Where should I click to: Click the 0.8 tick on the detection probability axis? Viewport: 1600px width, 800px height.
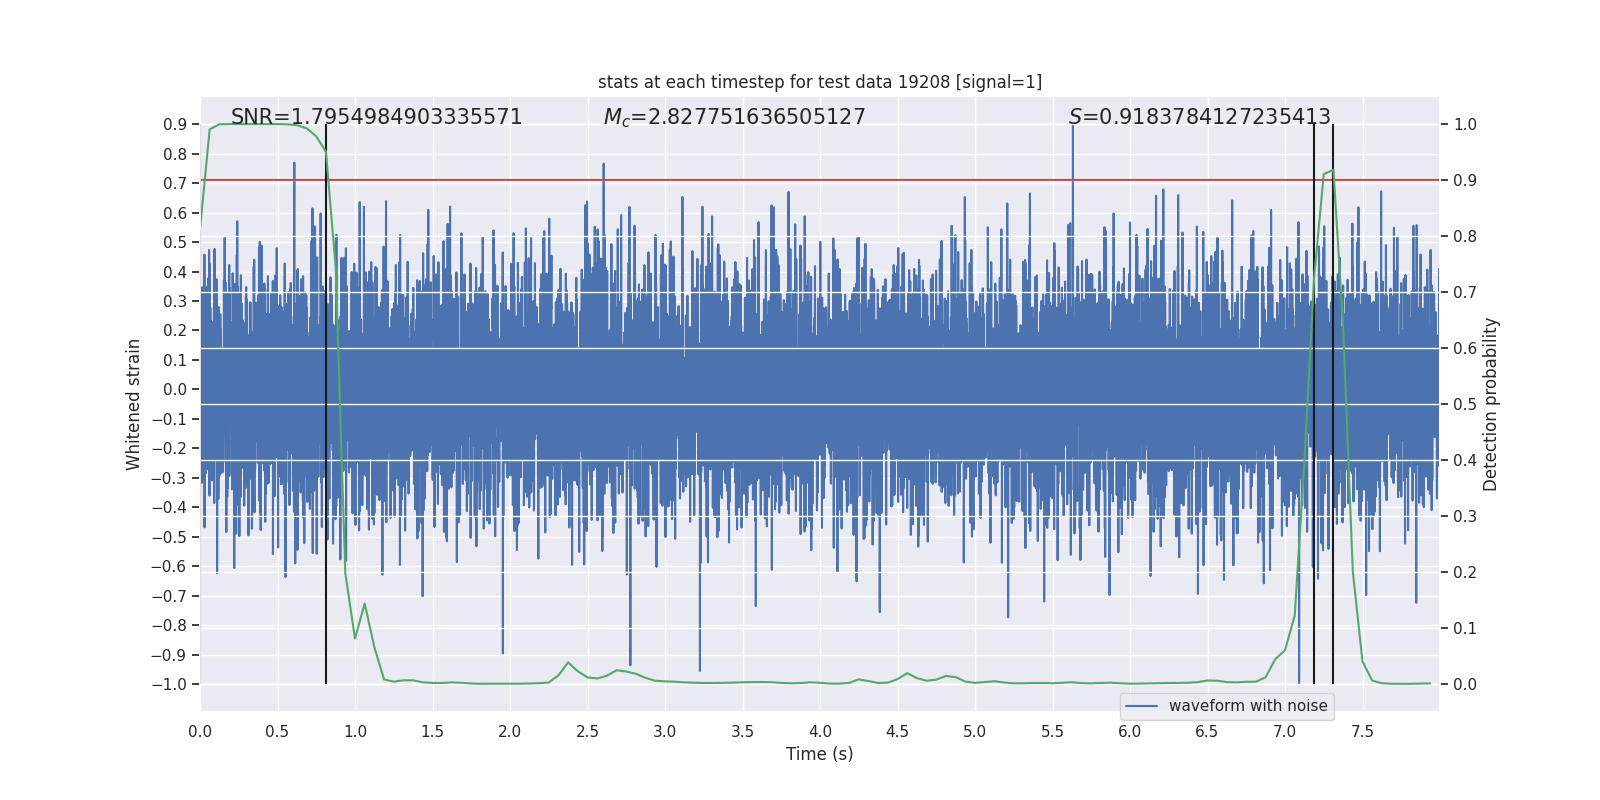click(x=1465, y=237)
